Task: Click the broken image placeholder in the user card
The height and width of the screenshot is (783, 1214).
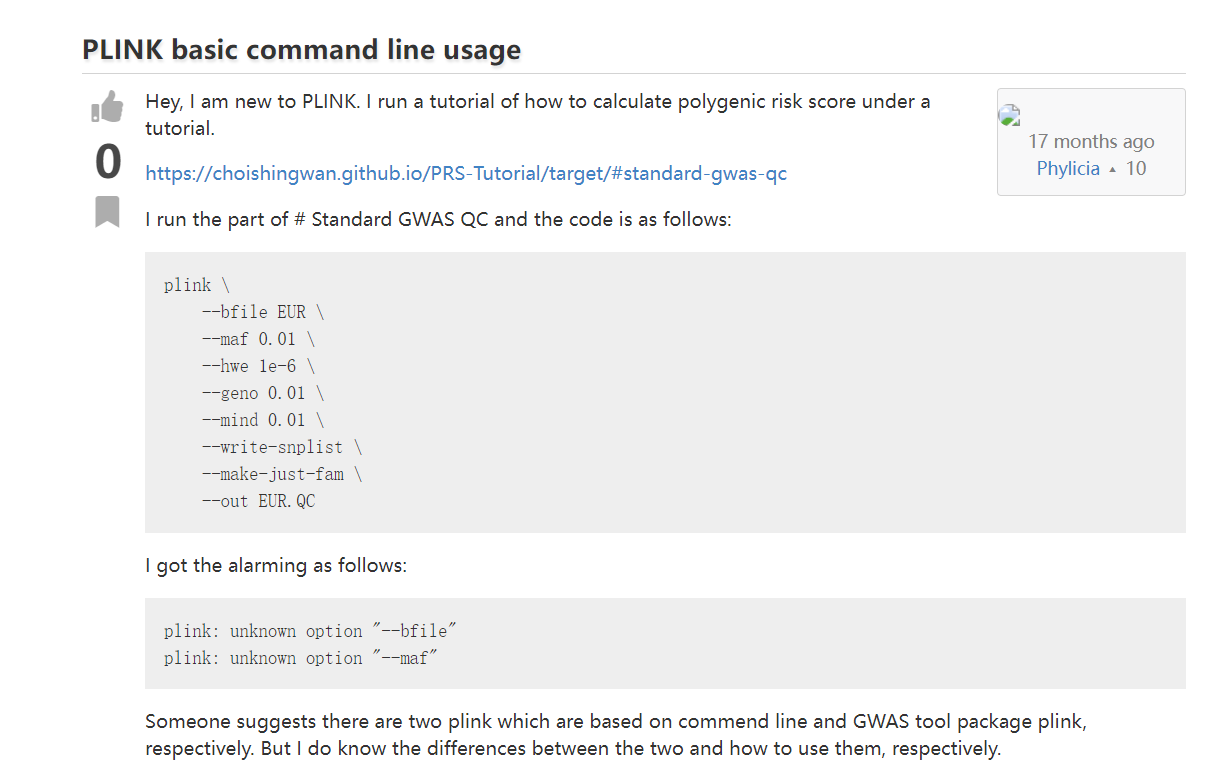Action: 1009,114
